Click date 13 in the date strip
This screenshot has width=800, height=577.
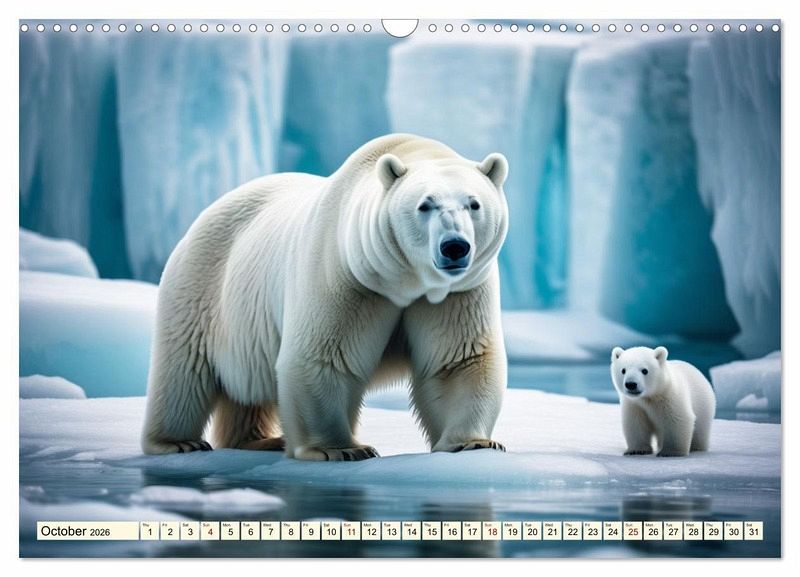click(x=391, y=531)
